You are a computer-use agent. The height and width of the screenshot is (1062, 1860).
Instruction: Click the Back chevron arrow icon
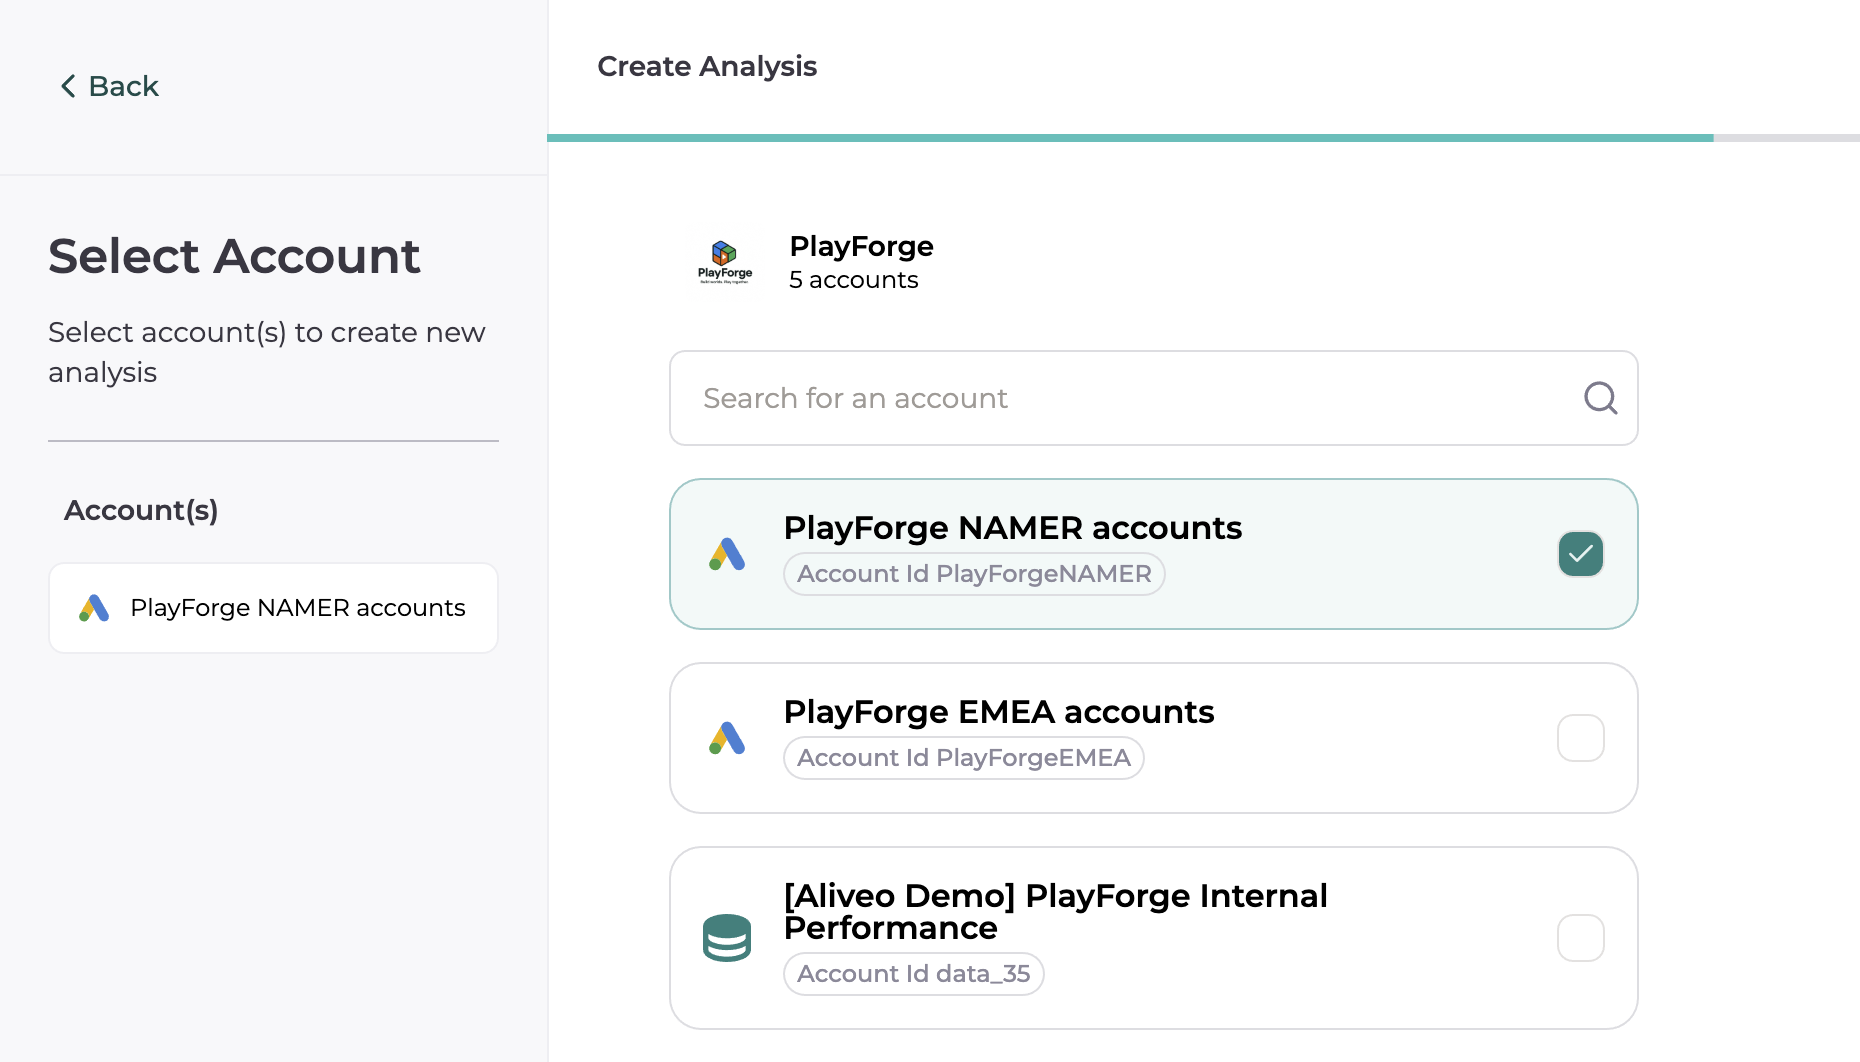tap(68, 86)
